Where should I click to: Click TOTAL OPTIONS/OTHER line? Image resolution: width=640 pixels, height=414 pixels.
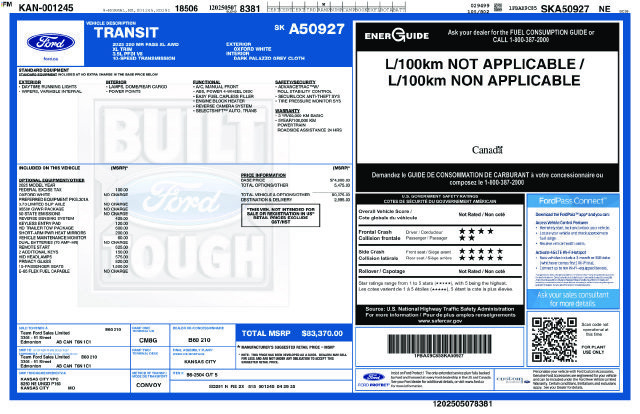[x=296, y=185]
